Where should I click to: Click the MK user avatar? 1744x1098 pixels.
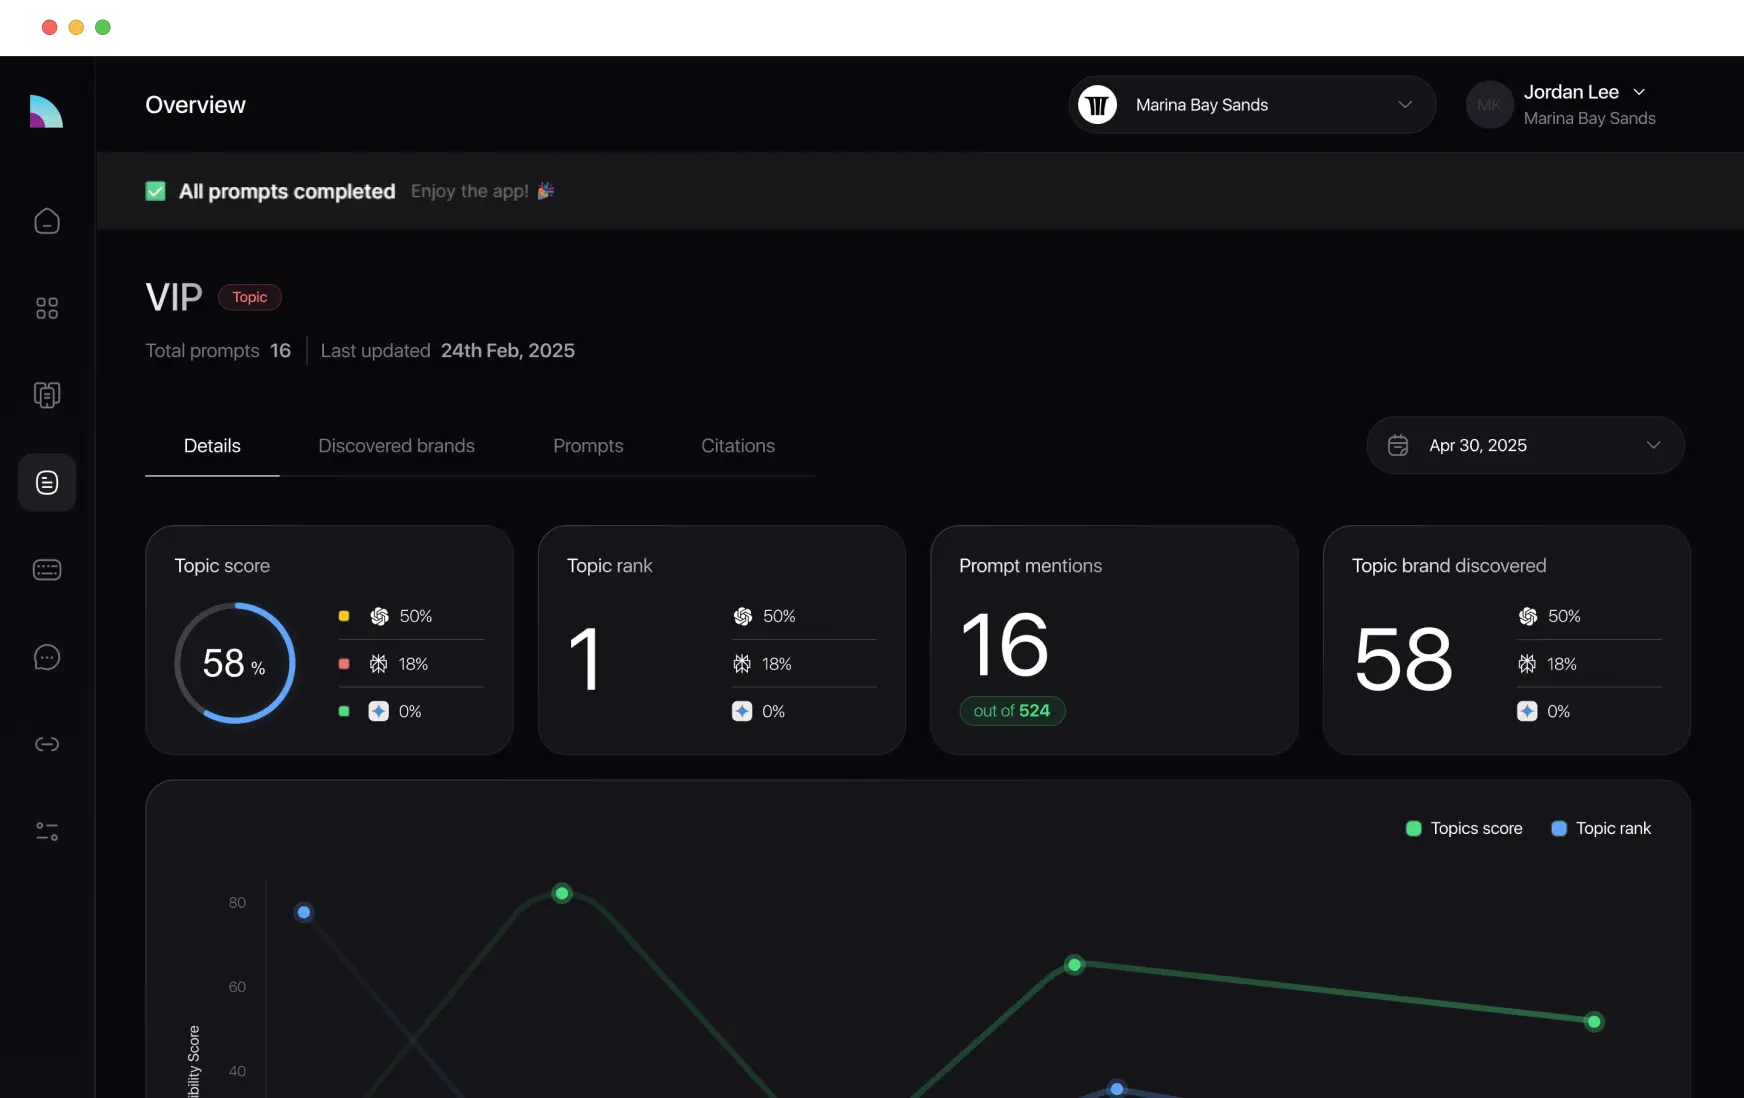[1489, 105]
